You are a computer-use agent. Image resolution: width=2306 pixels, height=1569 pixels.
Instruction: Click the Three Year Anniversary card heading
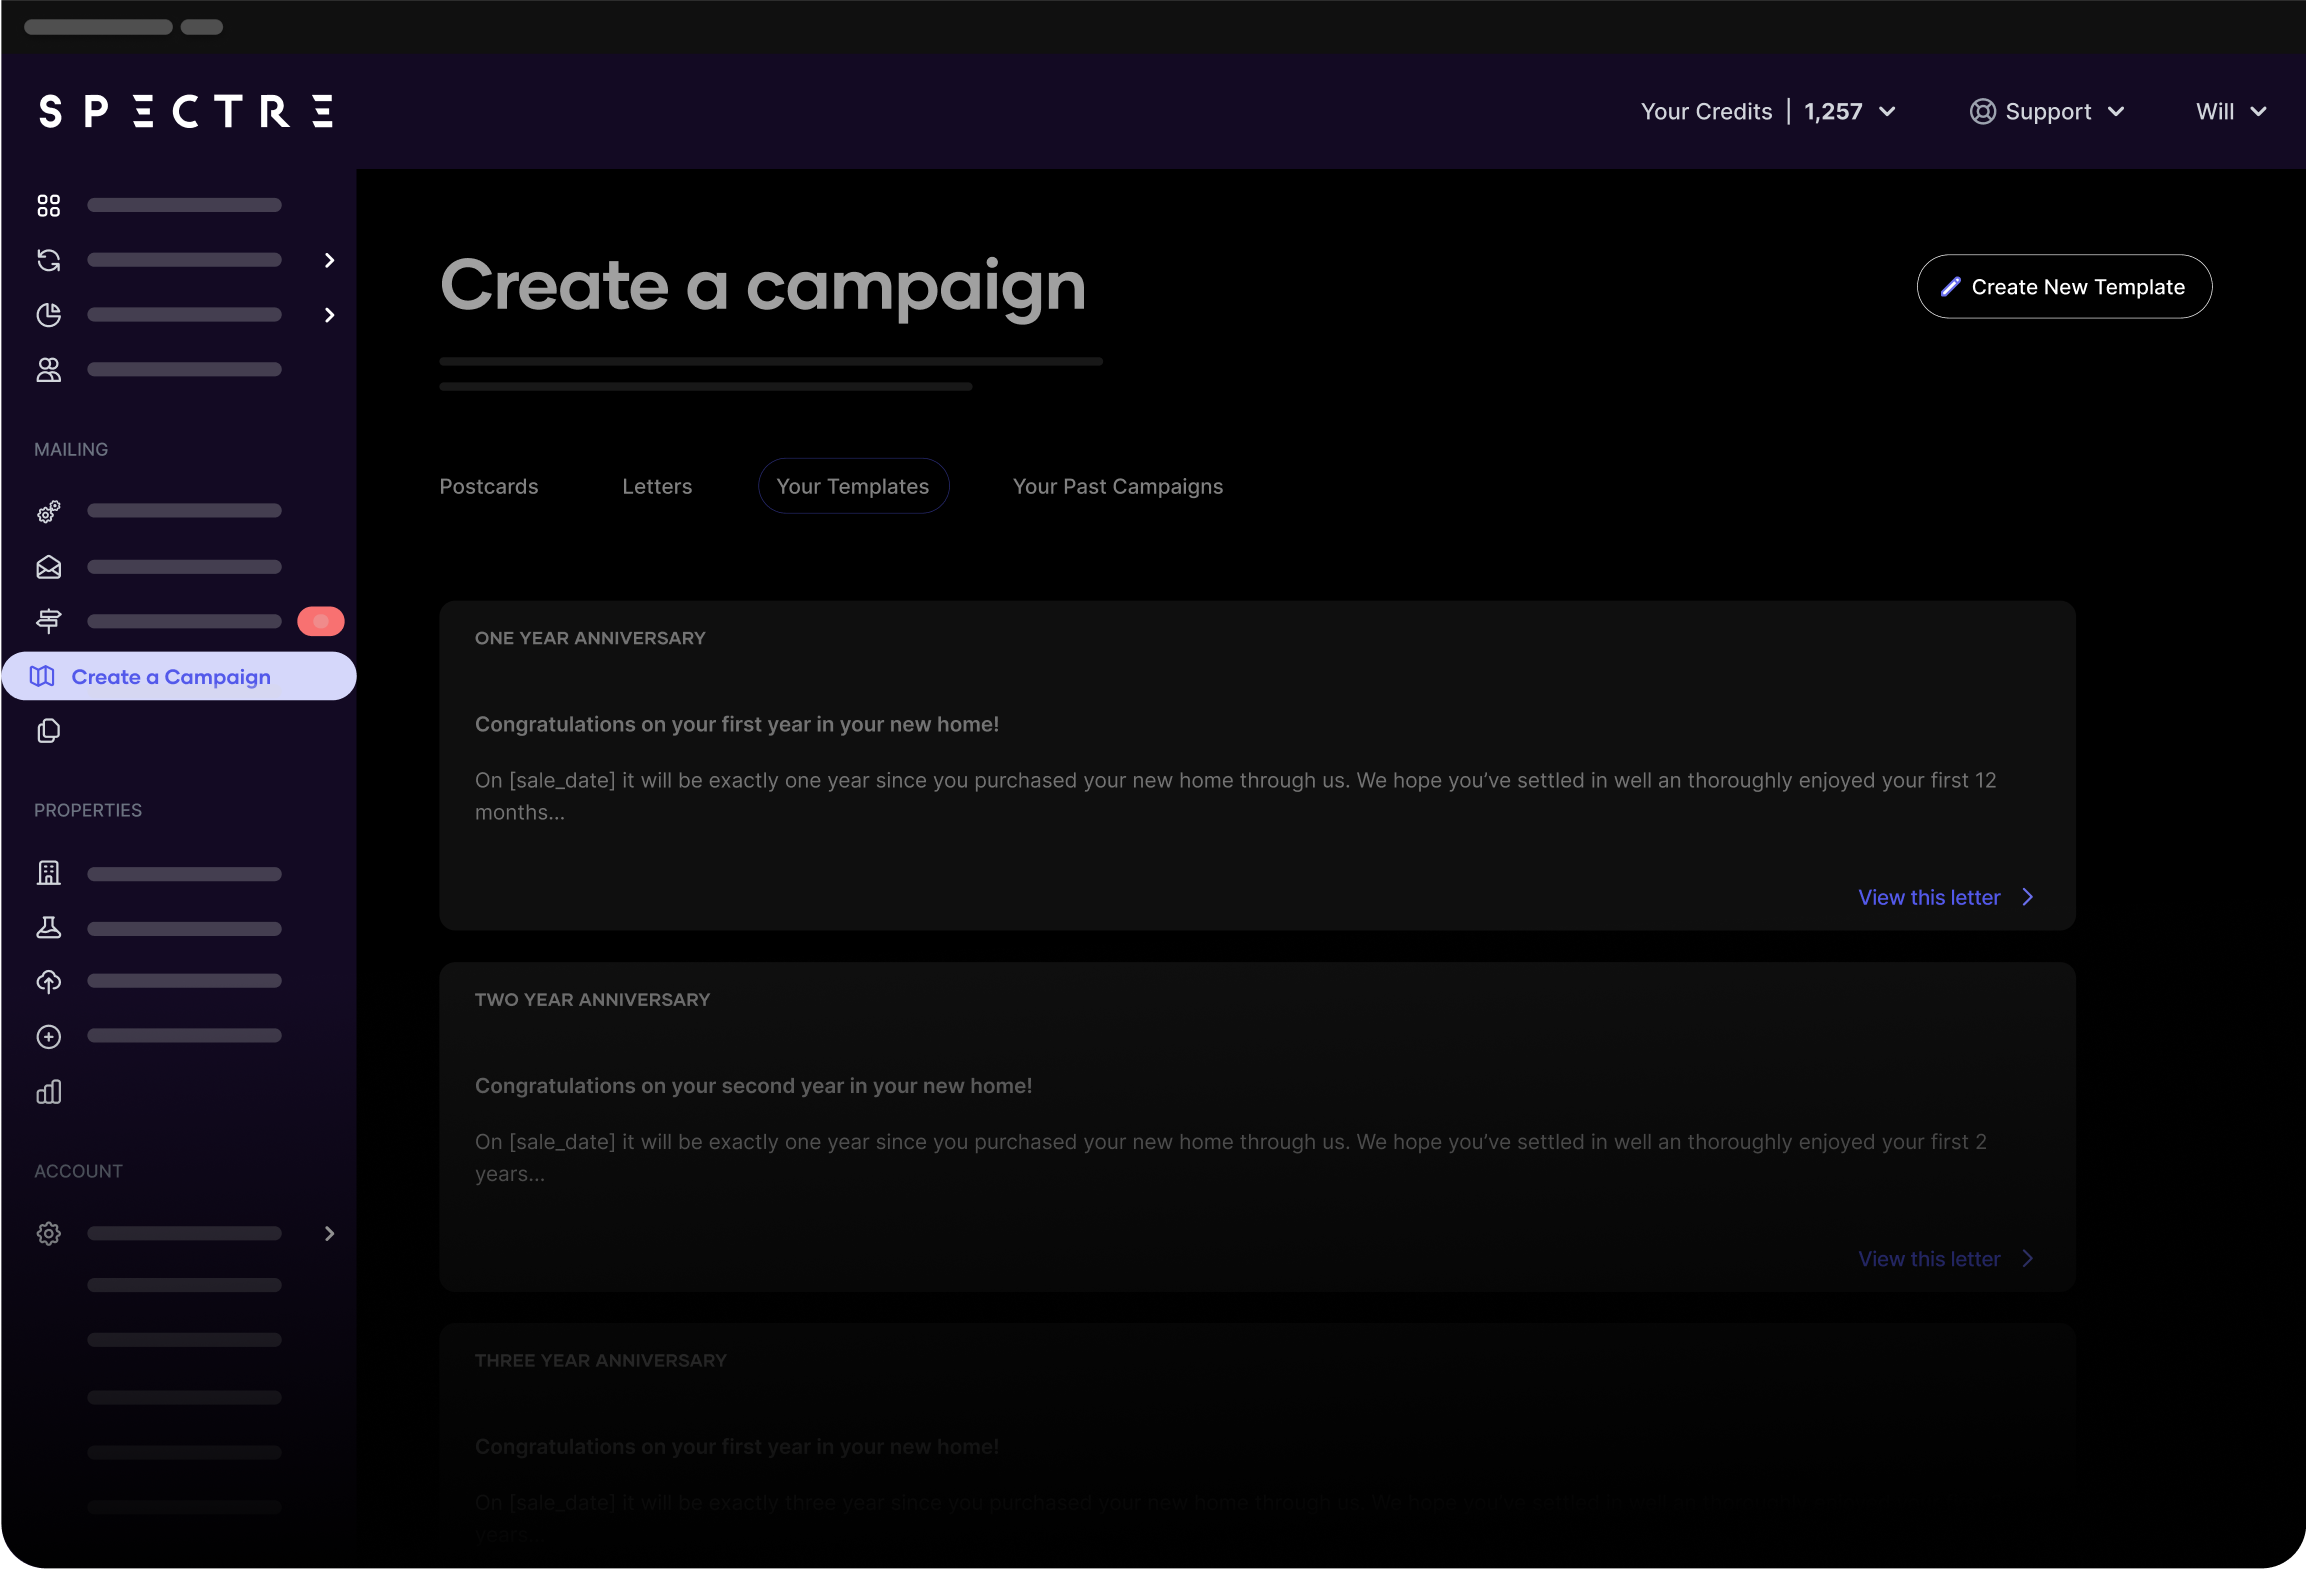(x=600, y=1361)
